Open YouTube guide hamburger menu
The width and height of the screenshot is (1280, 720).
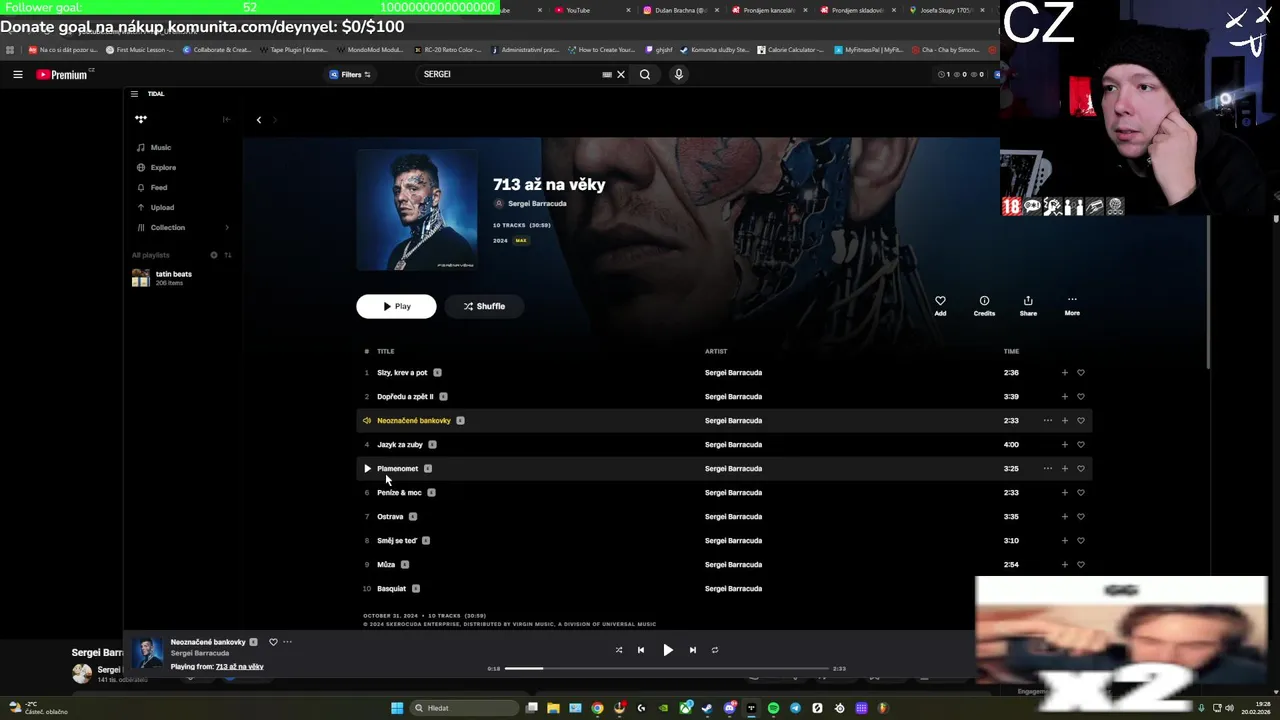18,74
